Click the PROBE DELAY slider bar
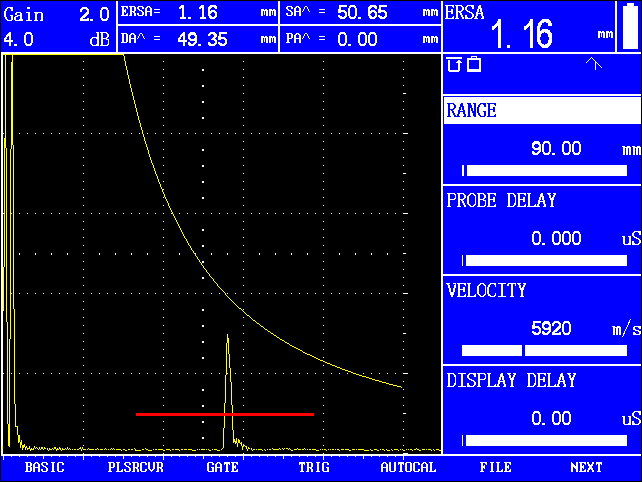 point(544,261)
